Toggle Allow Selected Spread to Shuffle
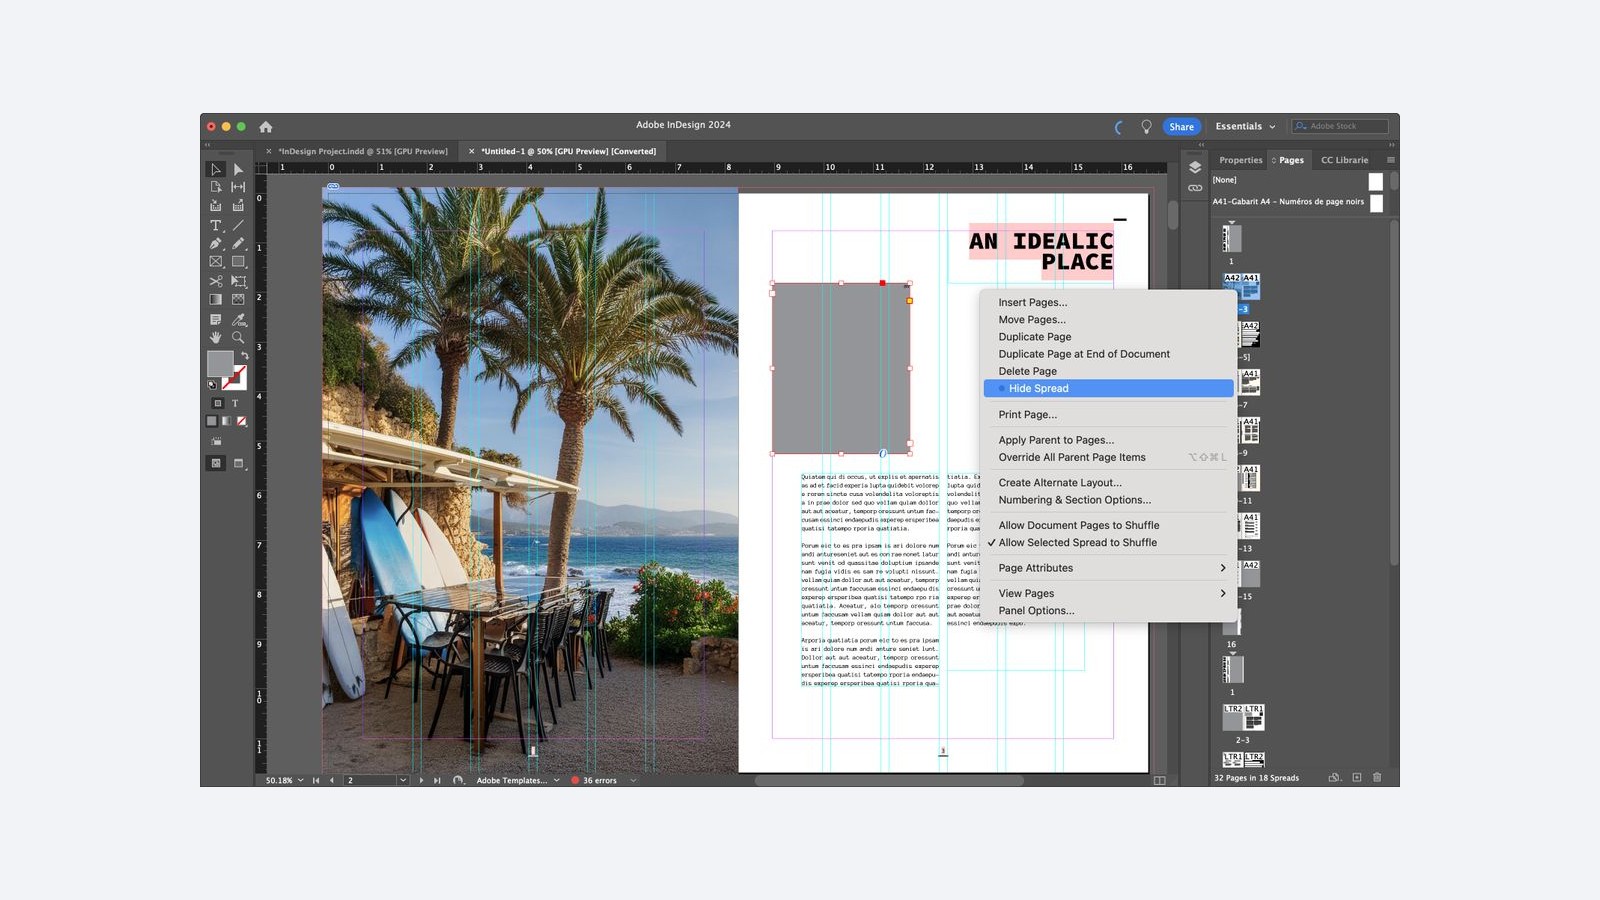Image resolution: width=1600 pixels, height=900 pixels. click(x=1077, y=543)
